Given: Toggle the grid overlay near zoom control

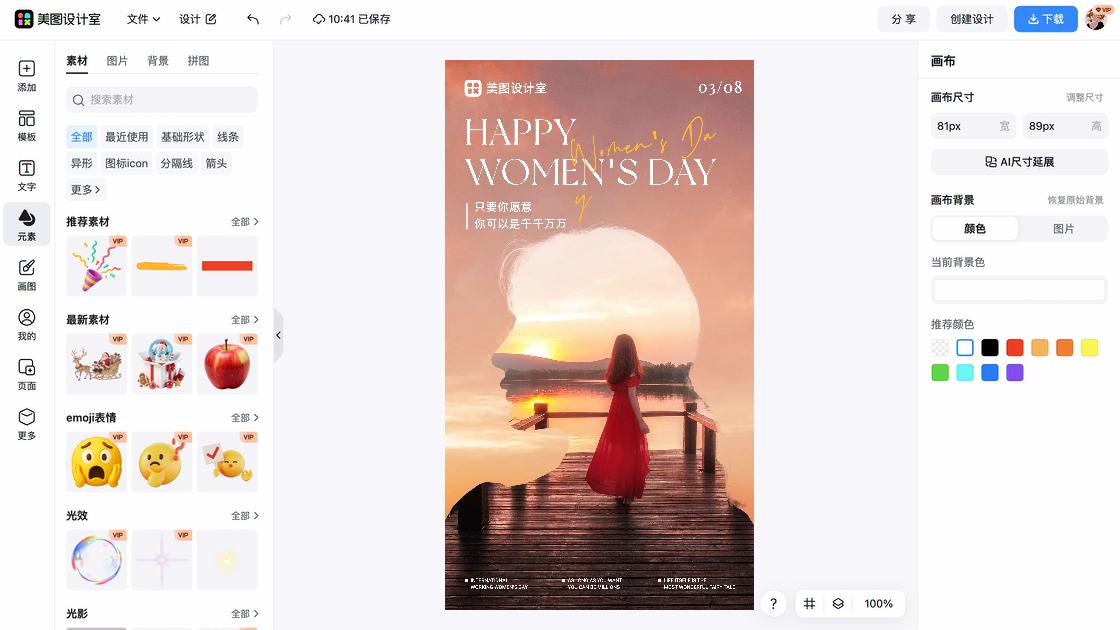Looking at the screenshot, I should [810, 604].
